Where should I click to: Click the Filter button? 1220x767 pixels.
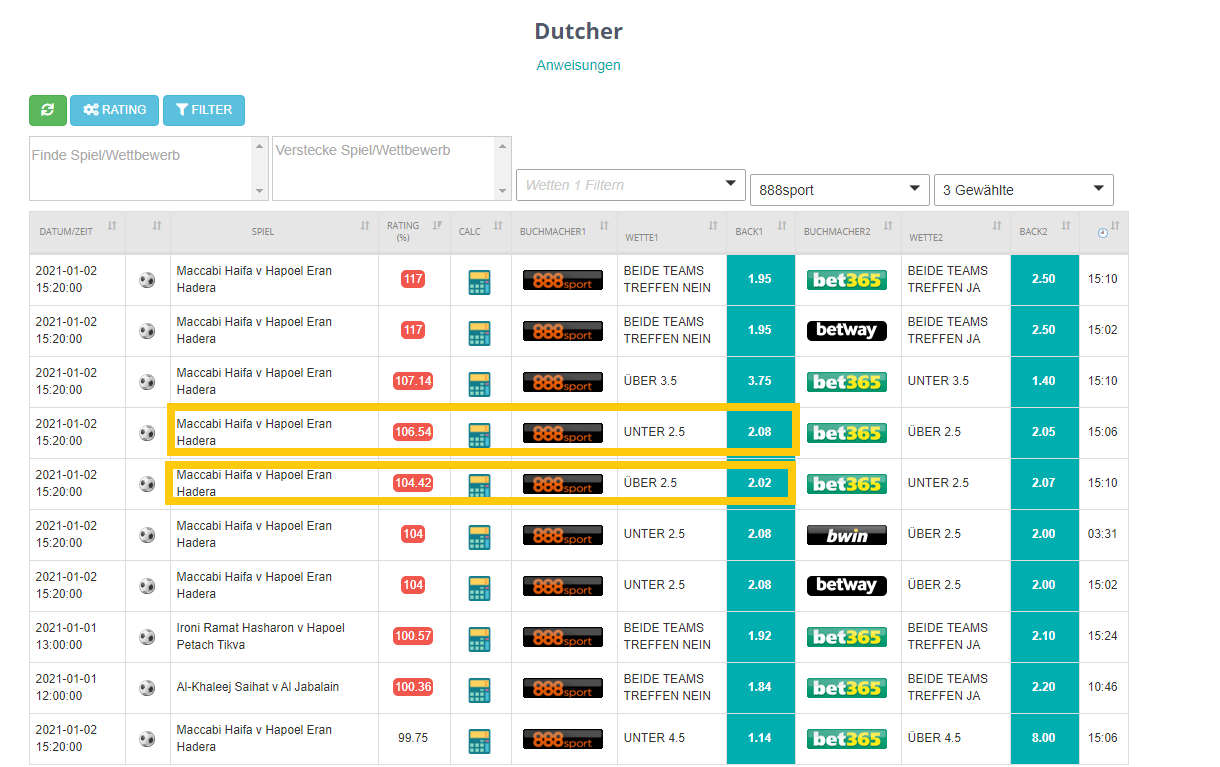(204, 110)
